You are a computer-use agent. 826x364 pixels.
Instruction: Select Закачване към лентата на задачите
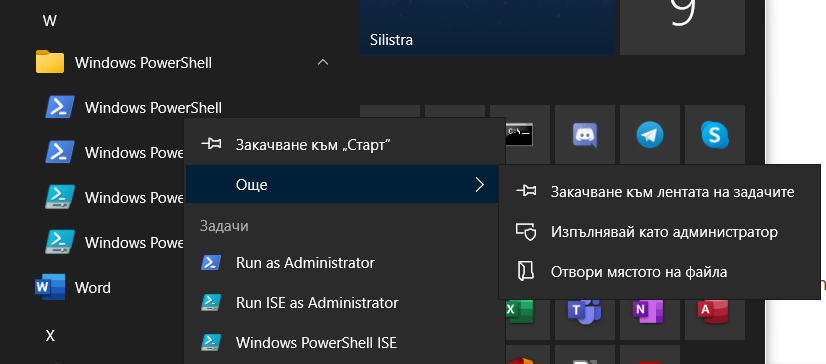659,192
